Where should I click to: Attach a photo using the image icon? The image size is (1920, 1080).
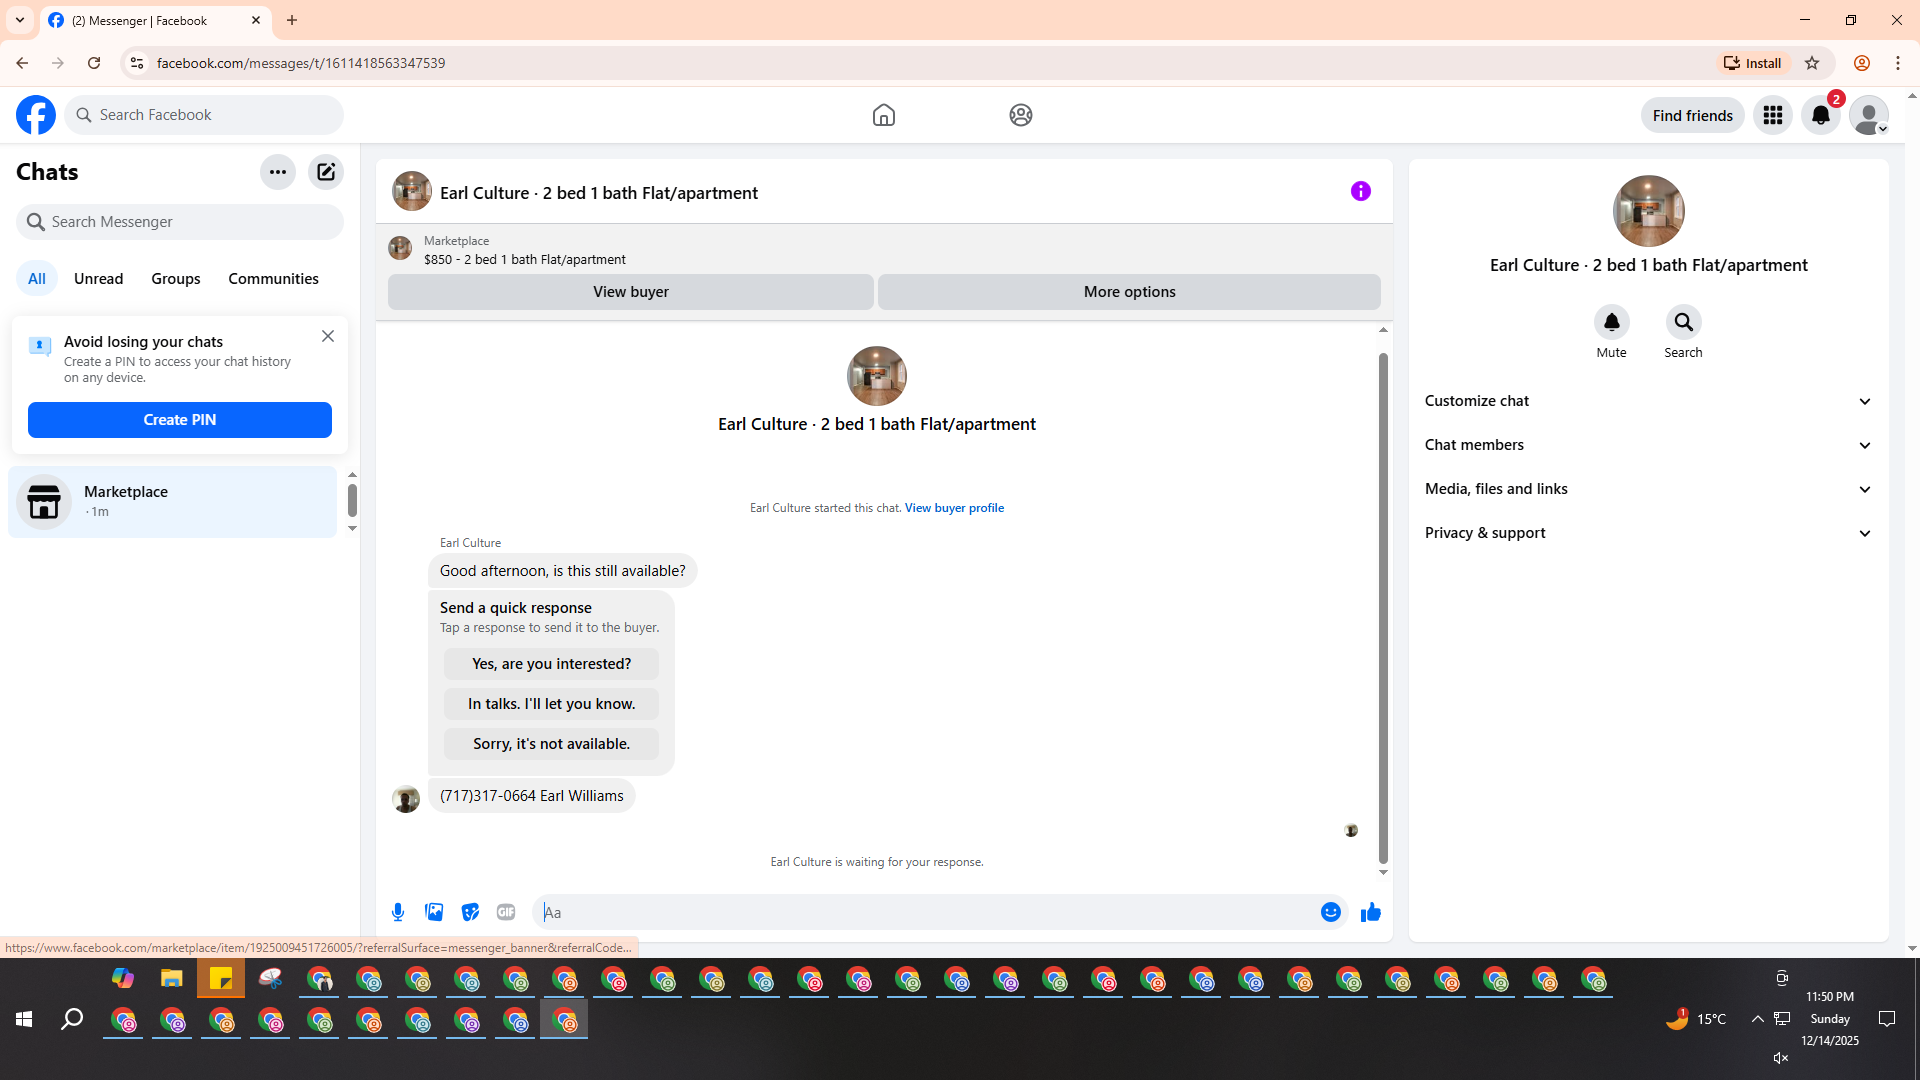point(434,912)
